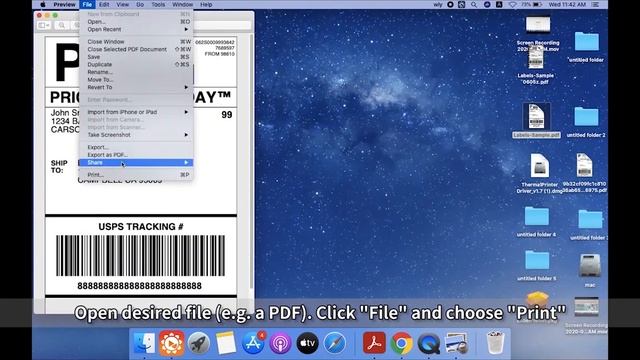Click the Wed 11:42 AM clock

(567, 4)
